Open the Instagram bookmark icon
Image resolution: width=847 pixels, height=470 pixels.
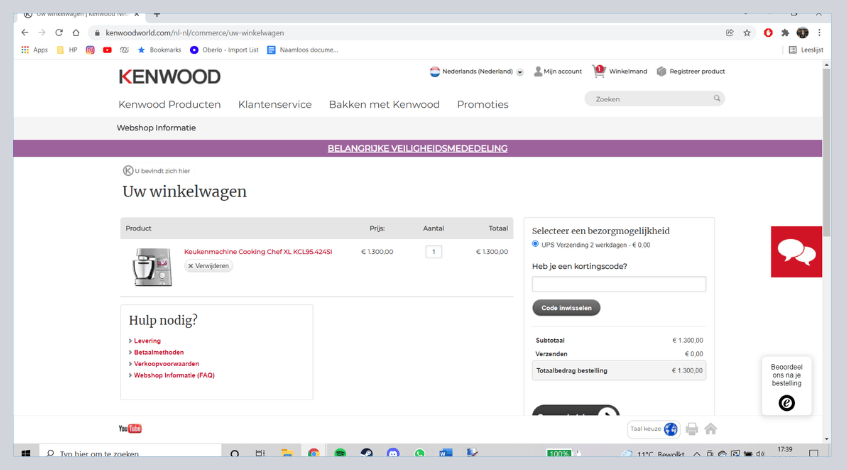point(90,50)
